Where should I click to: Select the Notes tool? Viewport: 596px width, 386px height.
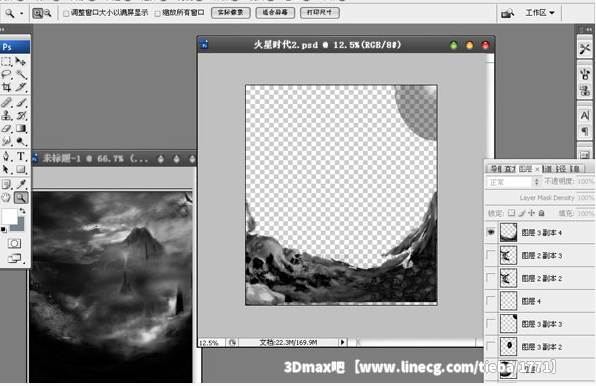click(x=6, y=184)
